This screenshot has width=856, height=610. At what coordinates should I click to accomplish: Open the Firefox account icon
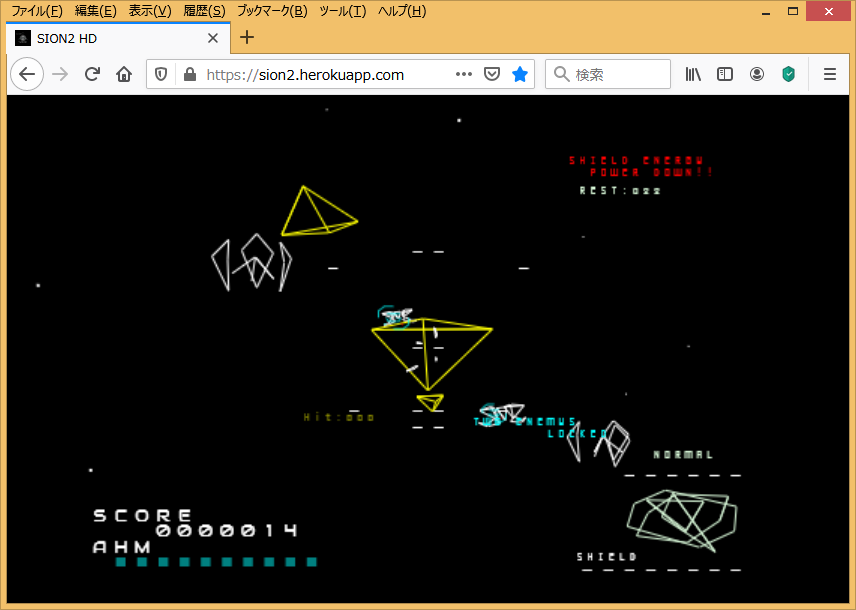tap(757, 74)
